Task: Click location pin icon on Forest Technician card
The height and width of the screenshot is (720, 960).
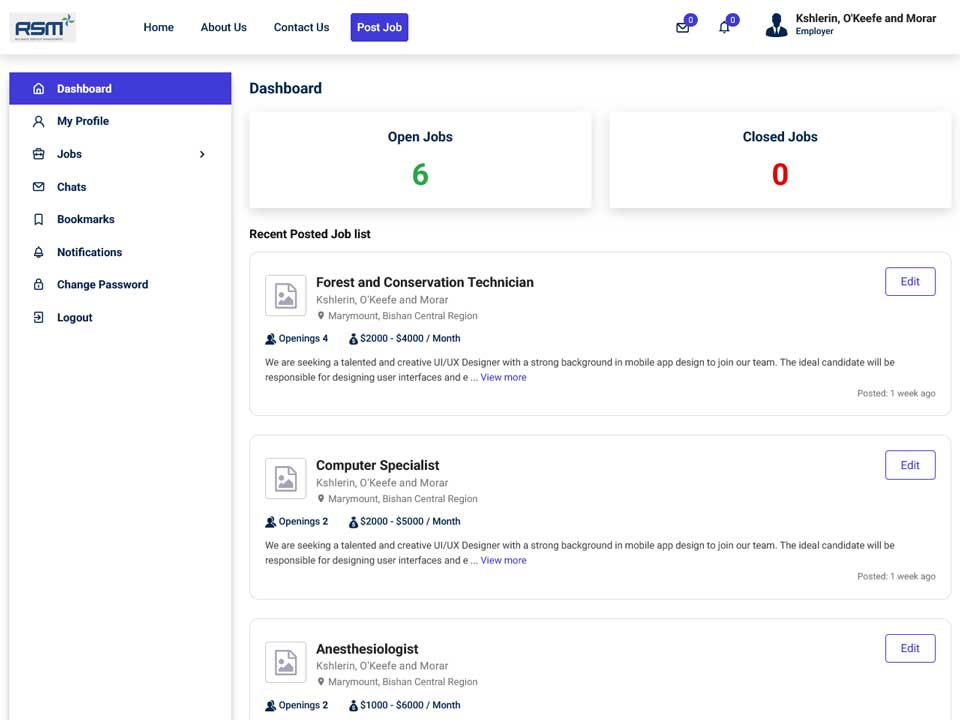Action: point(321,316)
